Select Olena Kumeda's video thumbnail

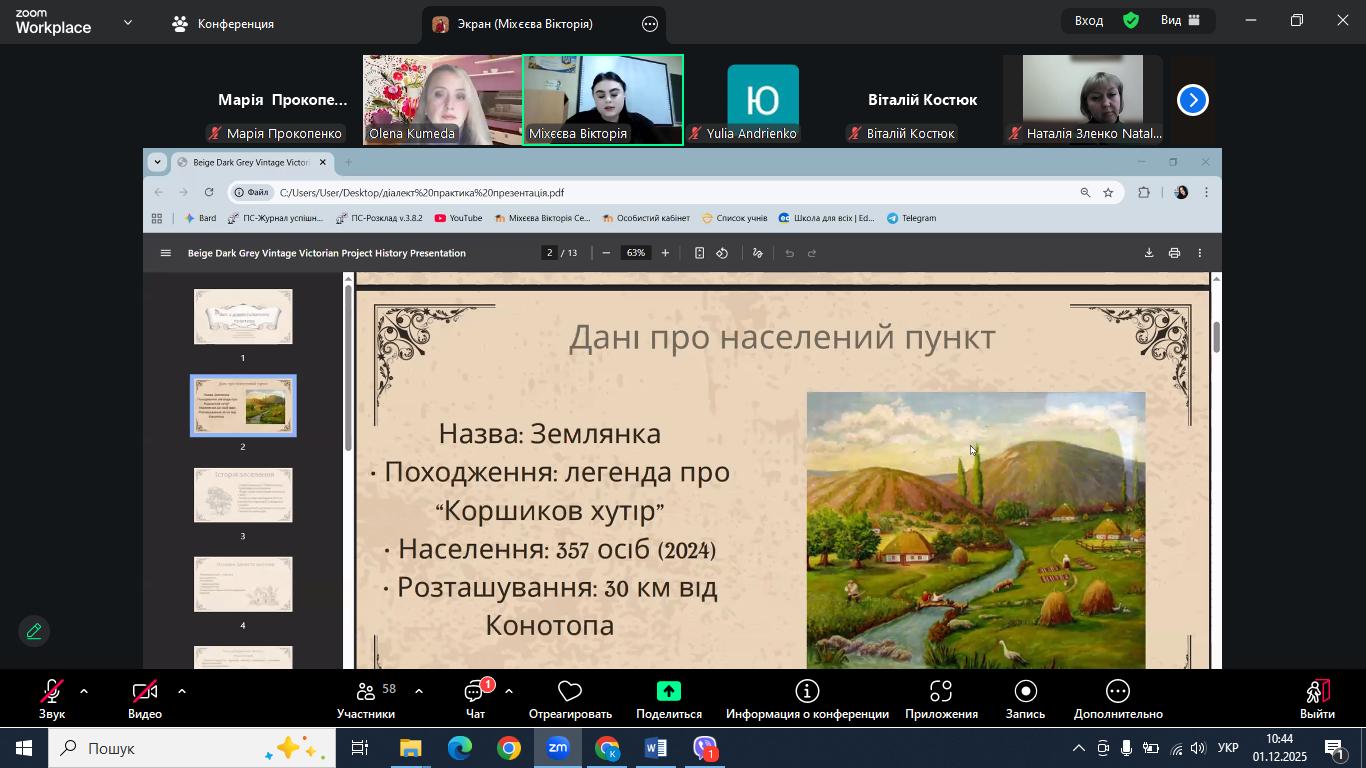tap(442, 100)
